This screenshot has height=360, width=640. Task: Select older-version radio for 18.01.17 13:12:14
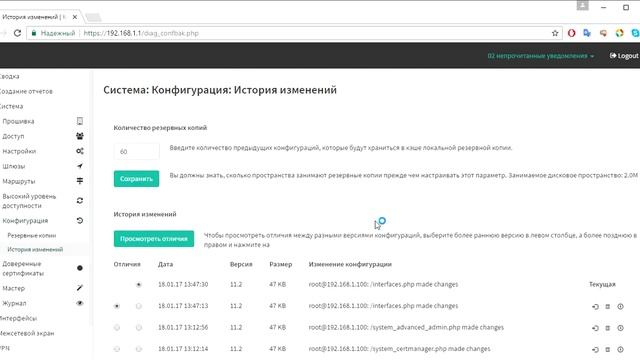117,349
